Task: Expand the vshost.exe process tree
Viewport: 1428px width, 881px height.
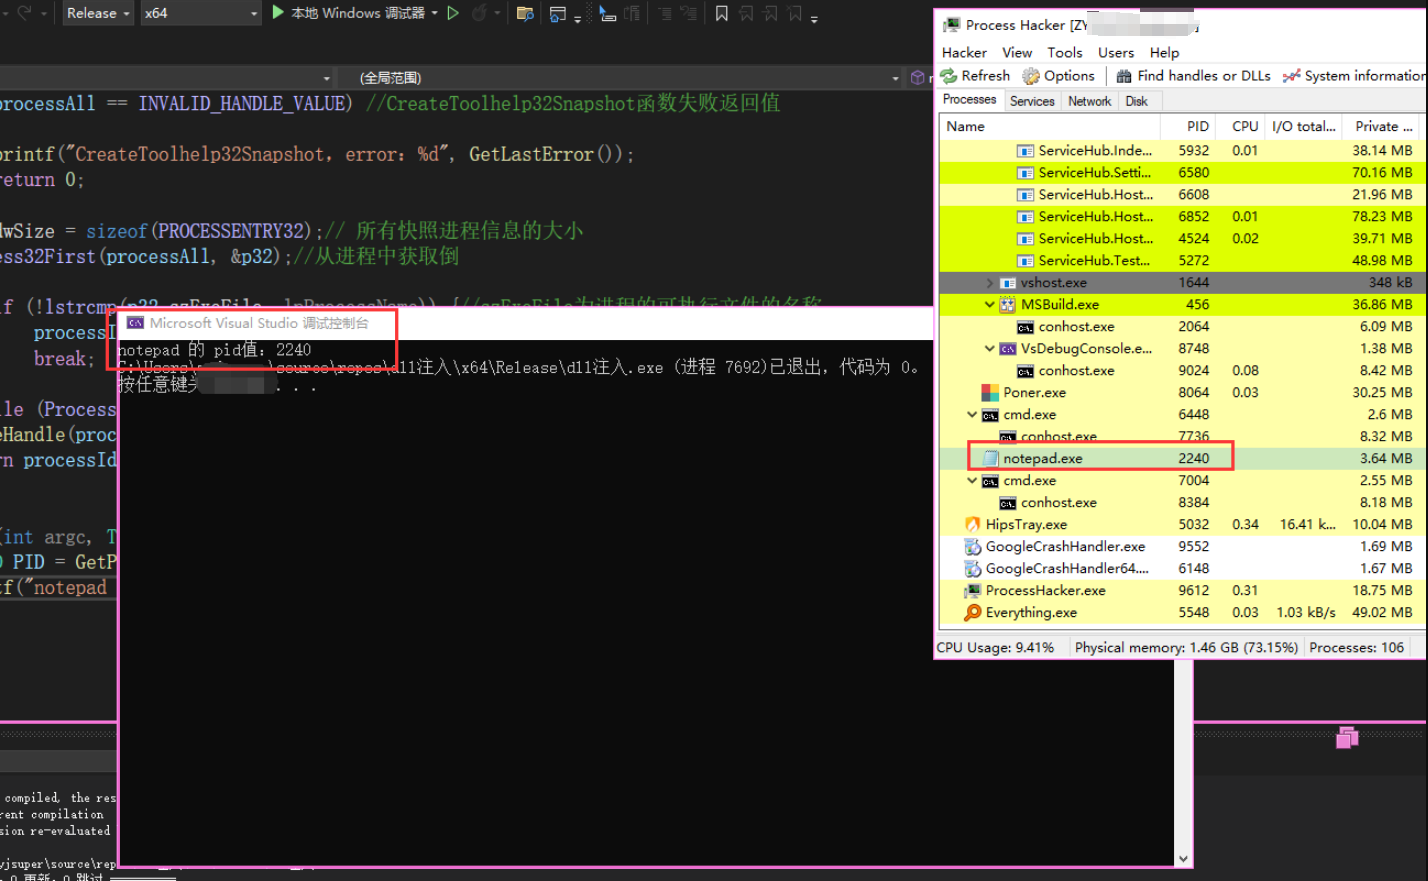Action: click(x=989, y=283)
